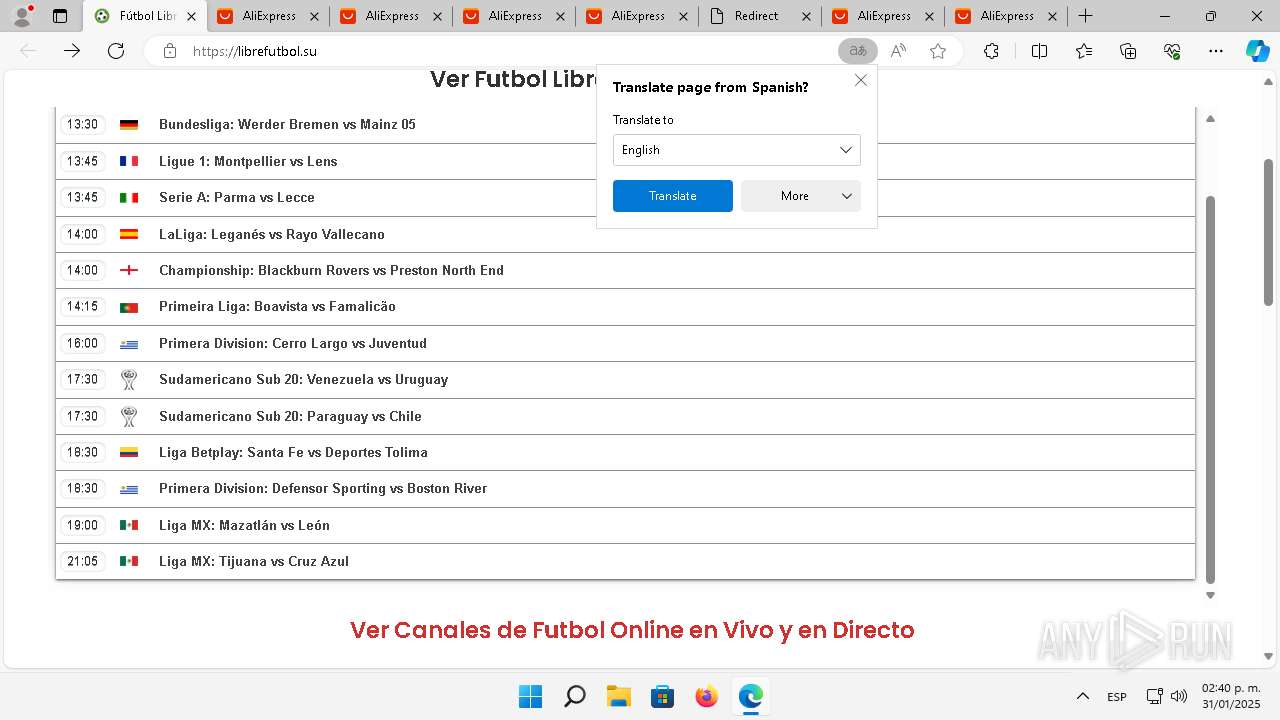1280x720 pixels.
Task: Open Microsoft Edge taskbar icon
Action: tap(750, 696)
